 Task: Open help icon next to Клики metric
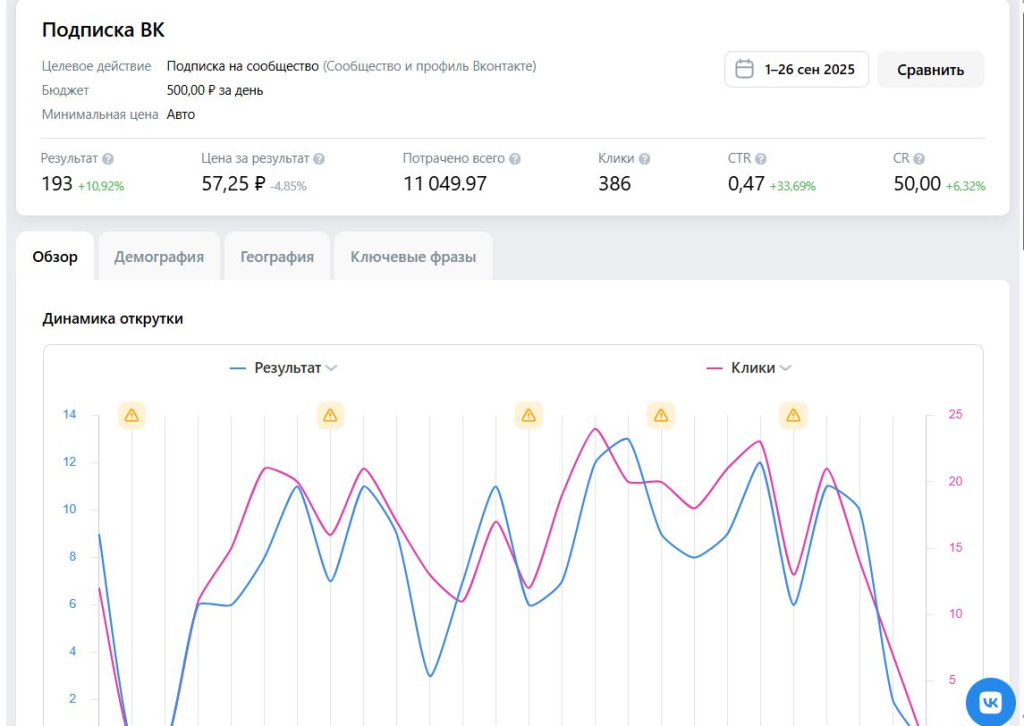pos(644,159)
